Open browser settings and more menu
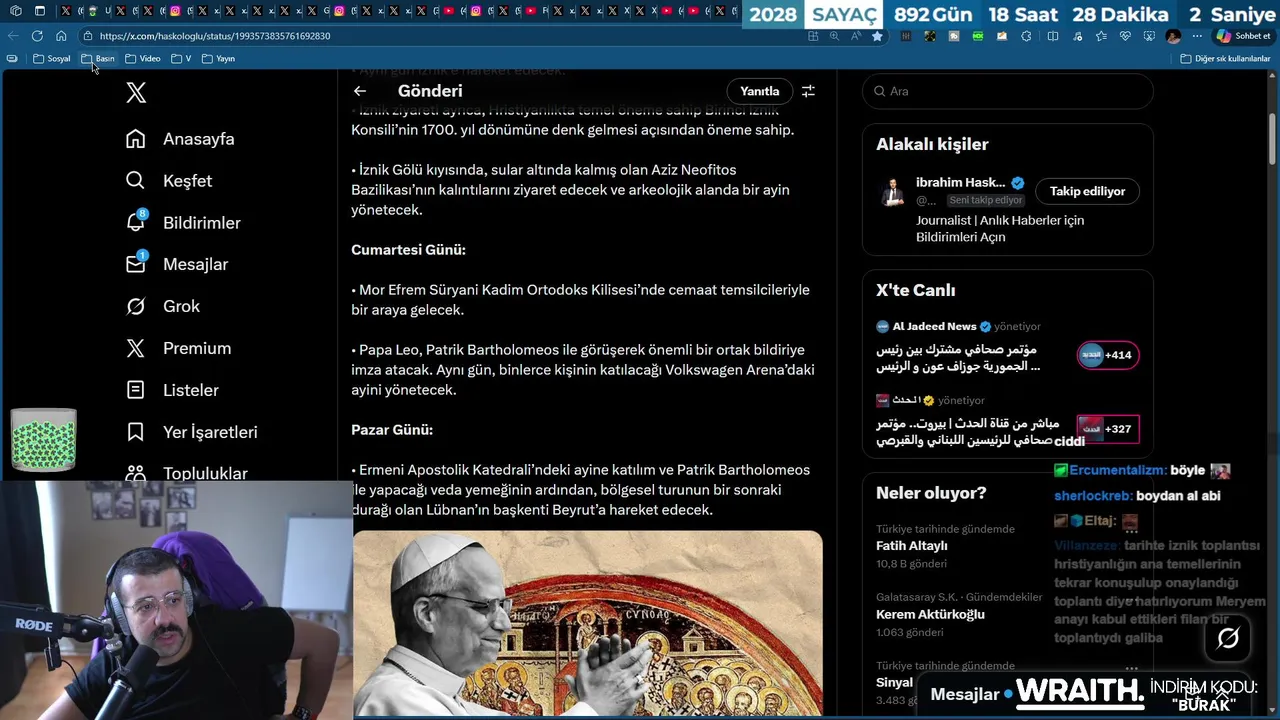1280x720 pixels. click(x=1197, y=36)
